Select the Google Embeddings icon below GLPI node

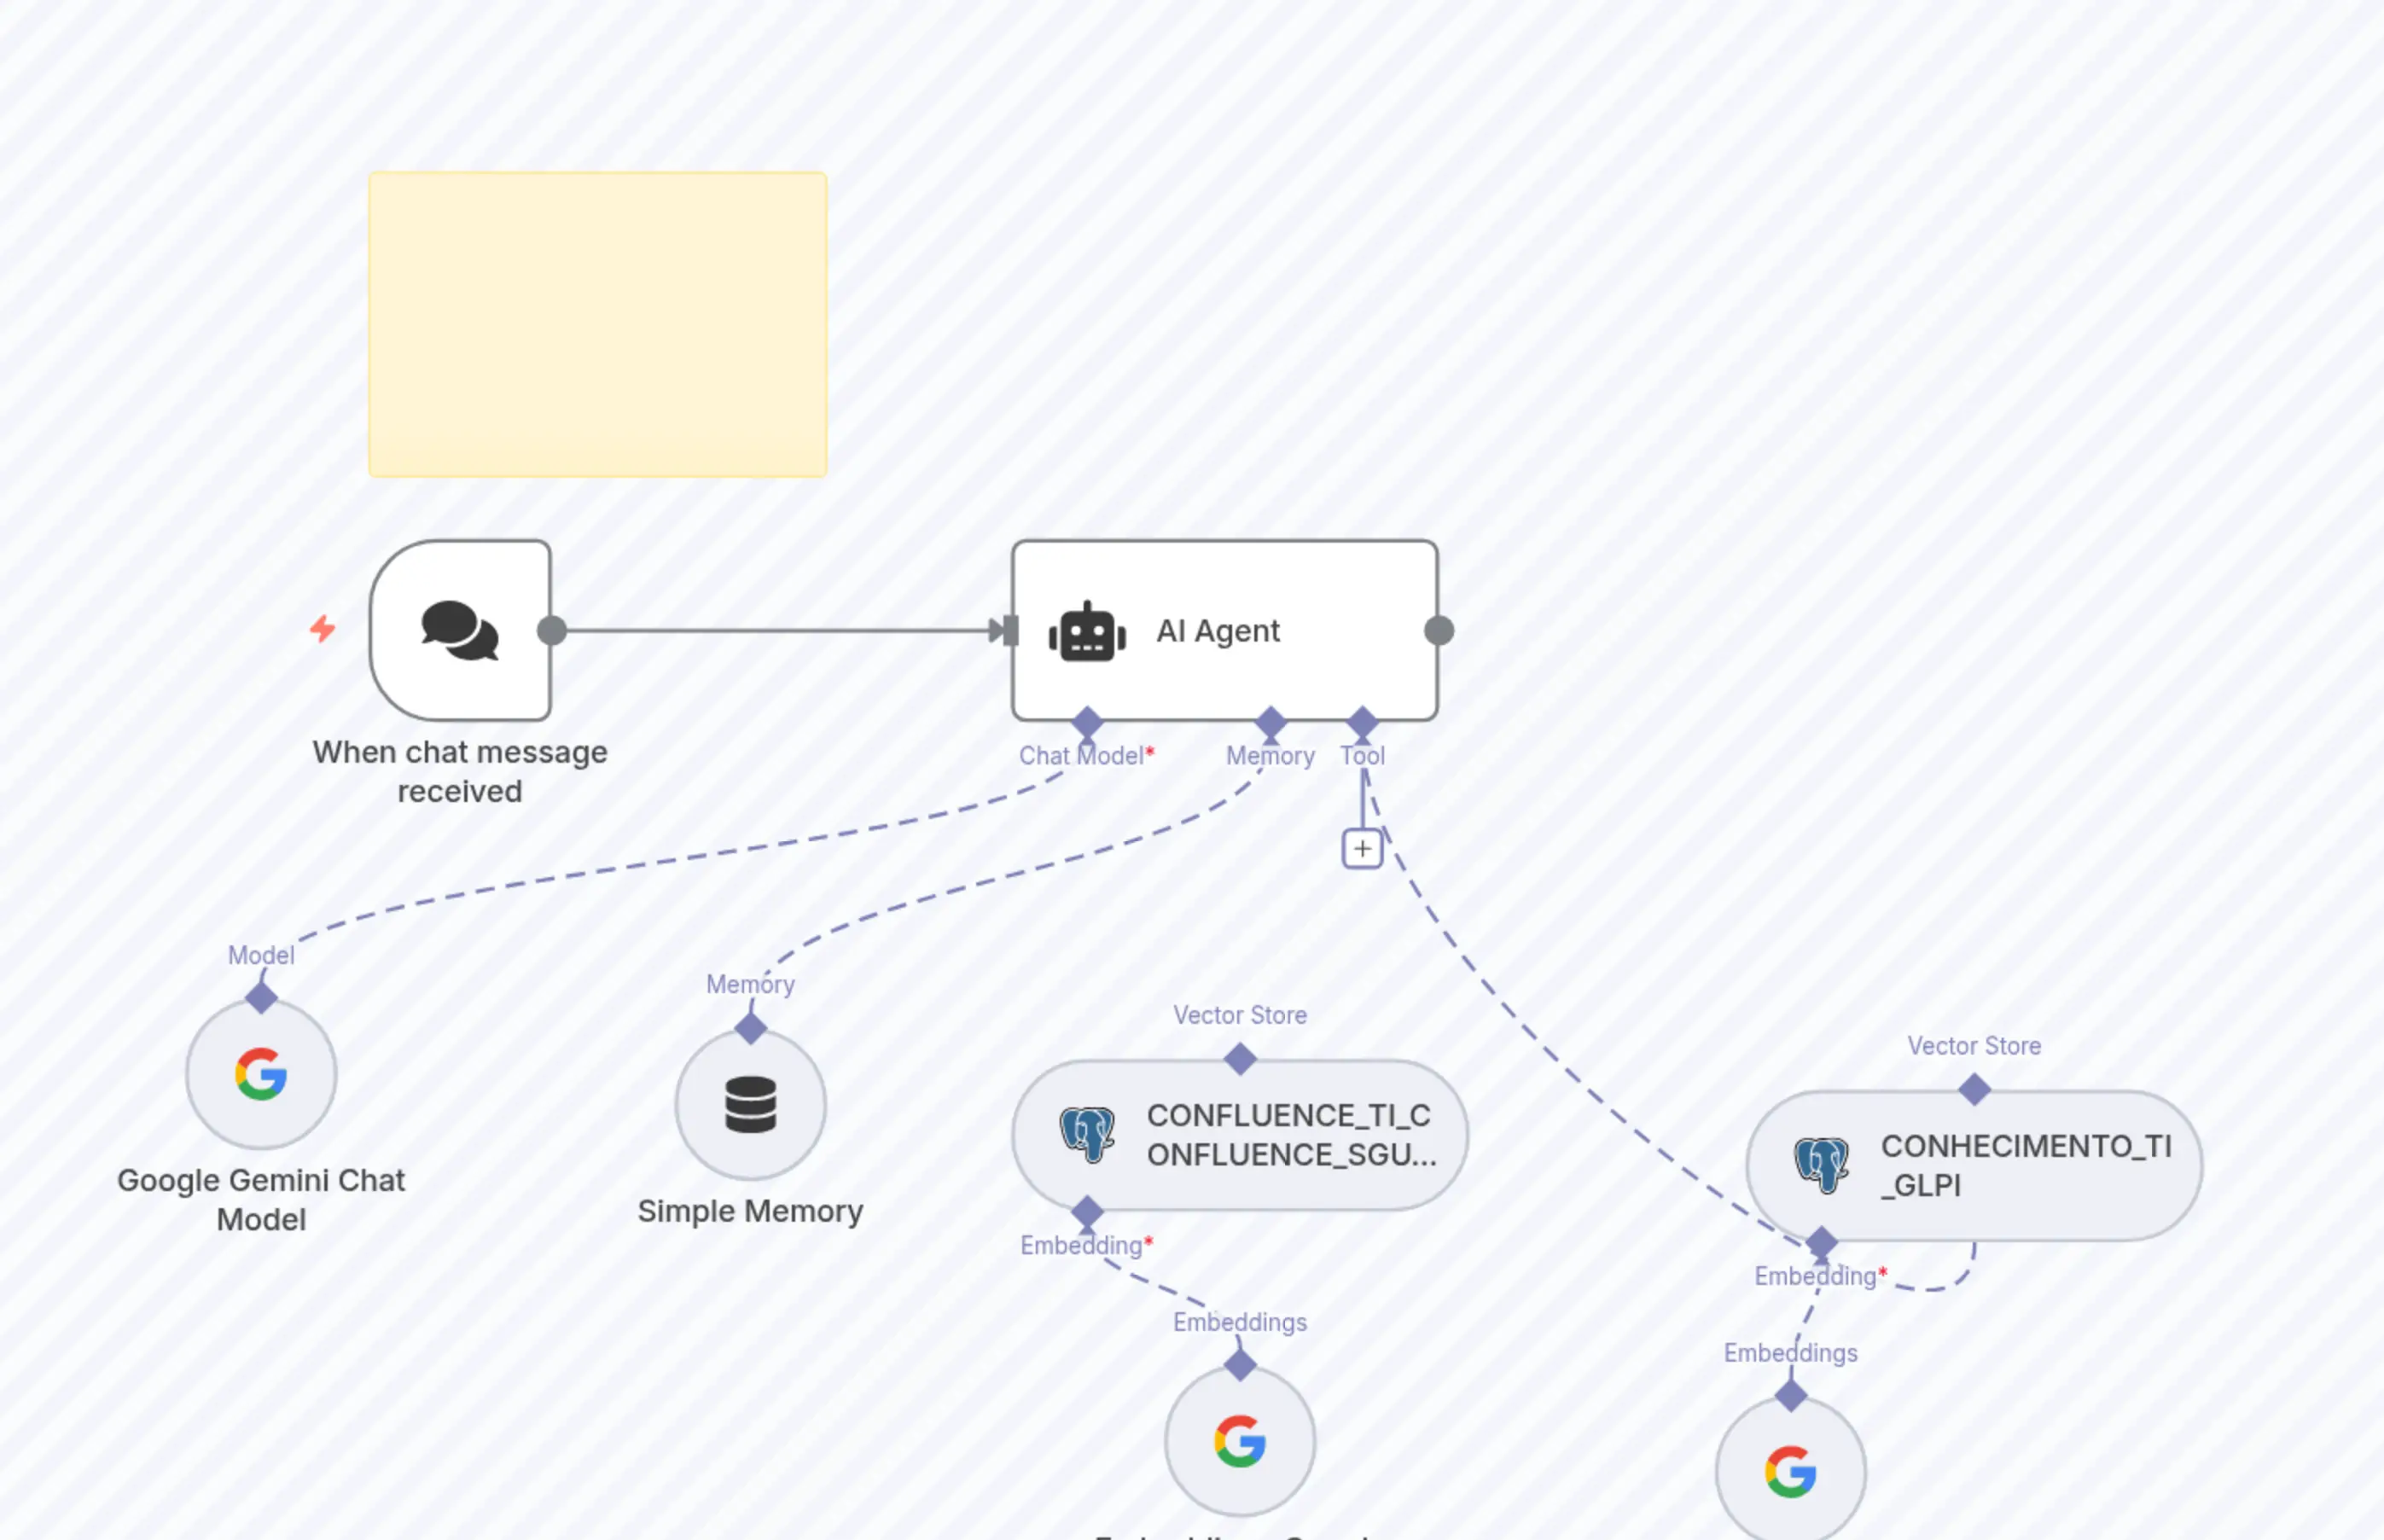(1793, 1472)
